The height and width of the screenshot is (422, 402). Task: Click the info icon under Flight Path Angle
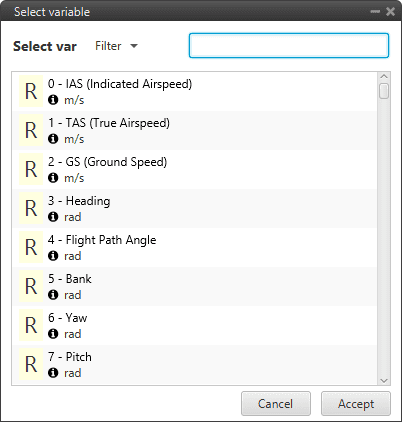[x=53, y=256]
